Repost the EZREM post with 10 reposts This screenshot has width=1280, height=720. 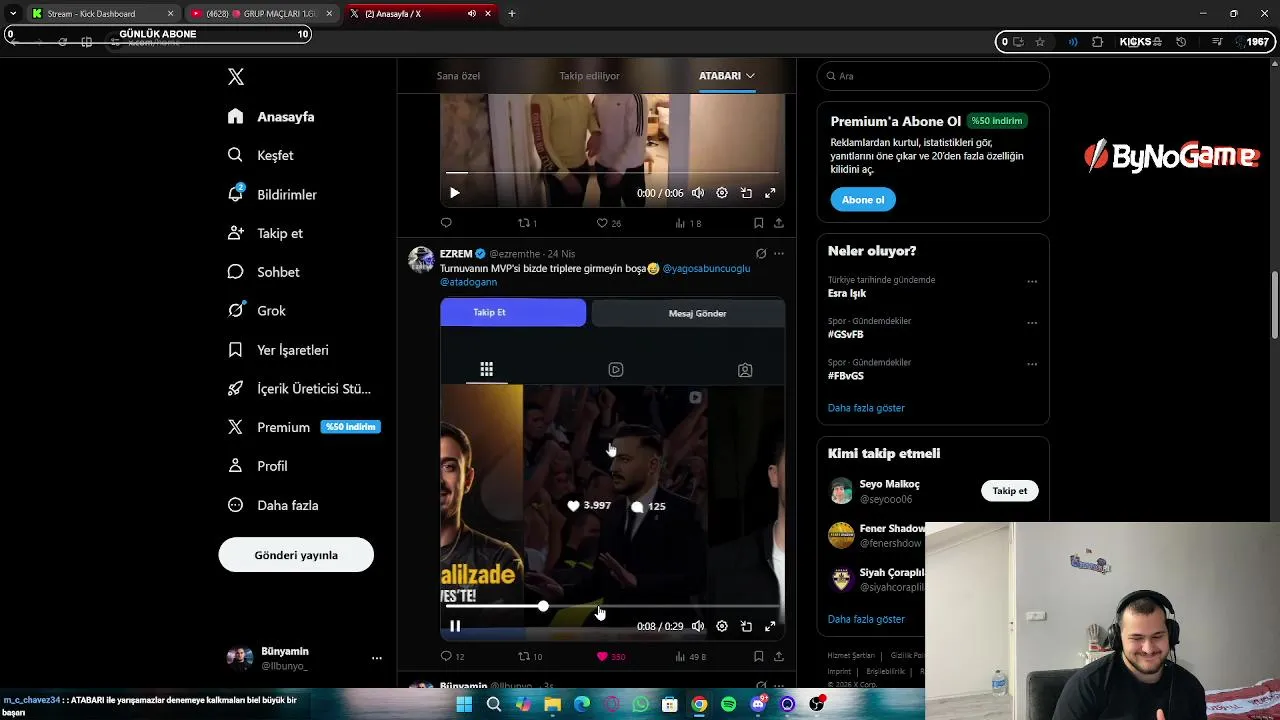pos(530,657)
